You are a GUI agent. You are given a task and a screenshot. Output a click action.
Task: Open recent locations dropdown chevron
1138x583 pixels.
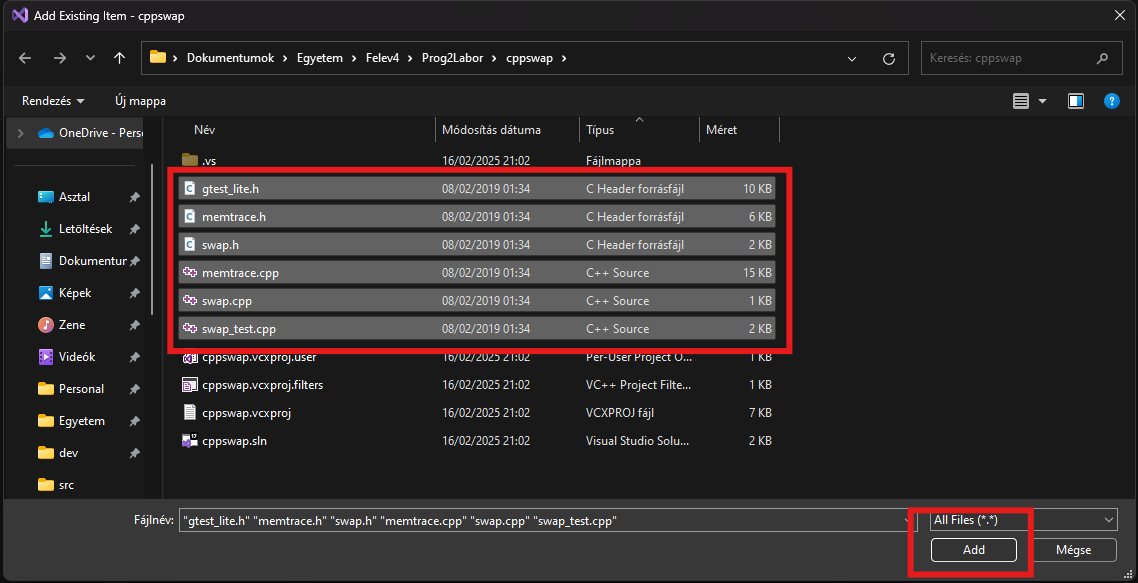pos(91,58)
